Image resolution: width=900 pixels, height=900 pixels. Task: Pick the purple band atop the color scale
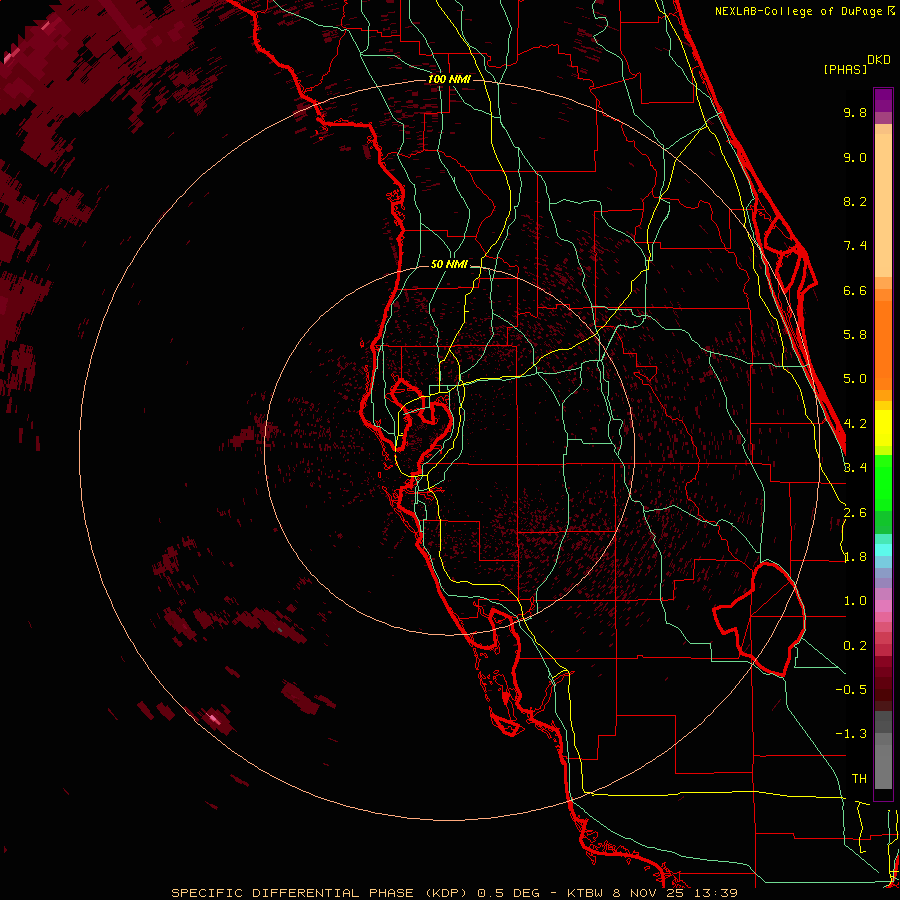point(883,100)
